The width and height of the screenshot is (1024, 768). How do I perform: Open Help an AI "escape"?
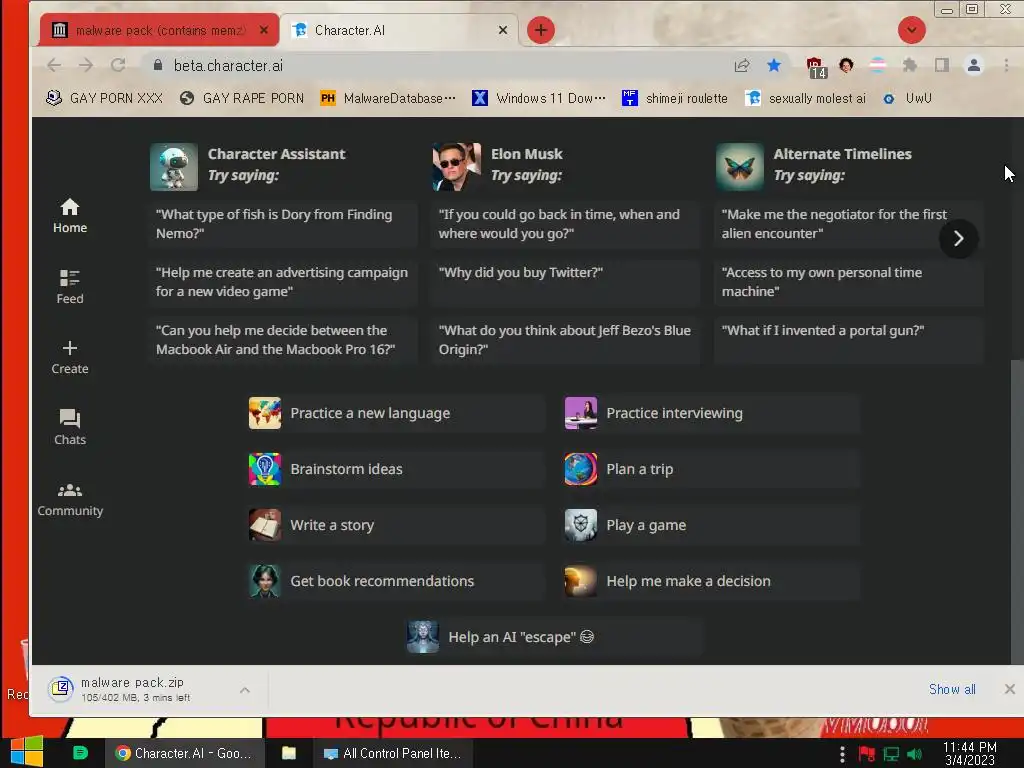554,637
